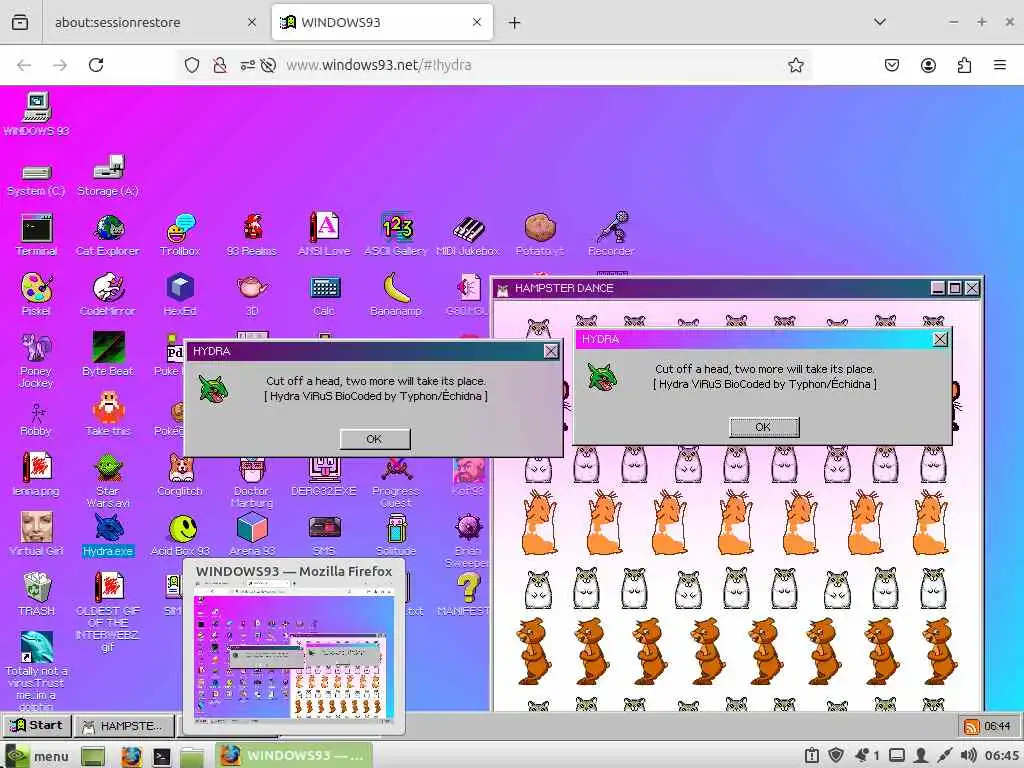Save page to Pocket icon
1024x768 pixels.
[x=892, y=65]
